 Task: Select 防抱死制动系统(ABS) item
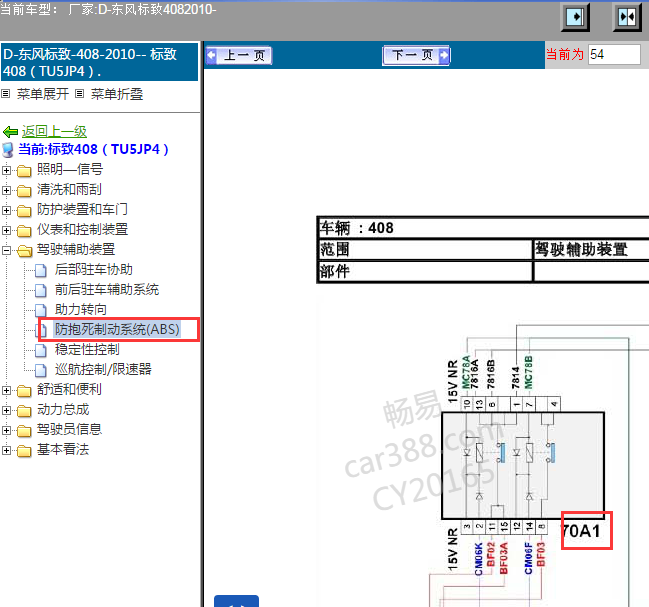point(117,329)
